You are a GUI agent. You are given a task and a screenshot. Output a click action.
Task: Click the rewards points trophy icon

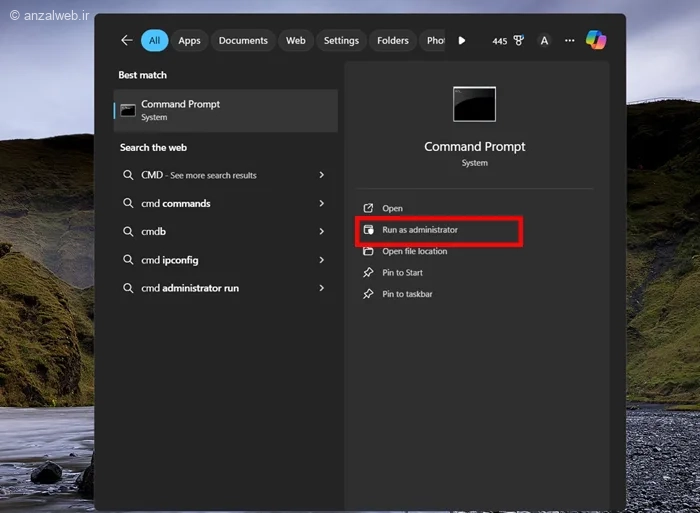click(518, 41)
